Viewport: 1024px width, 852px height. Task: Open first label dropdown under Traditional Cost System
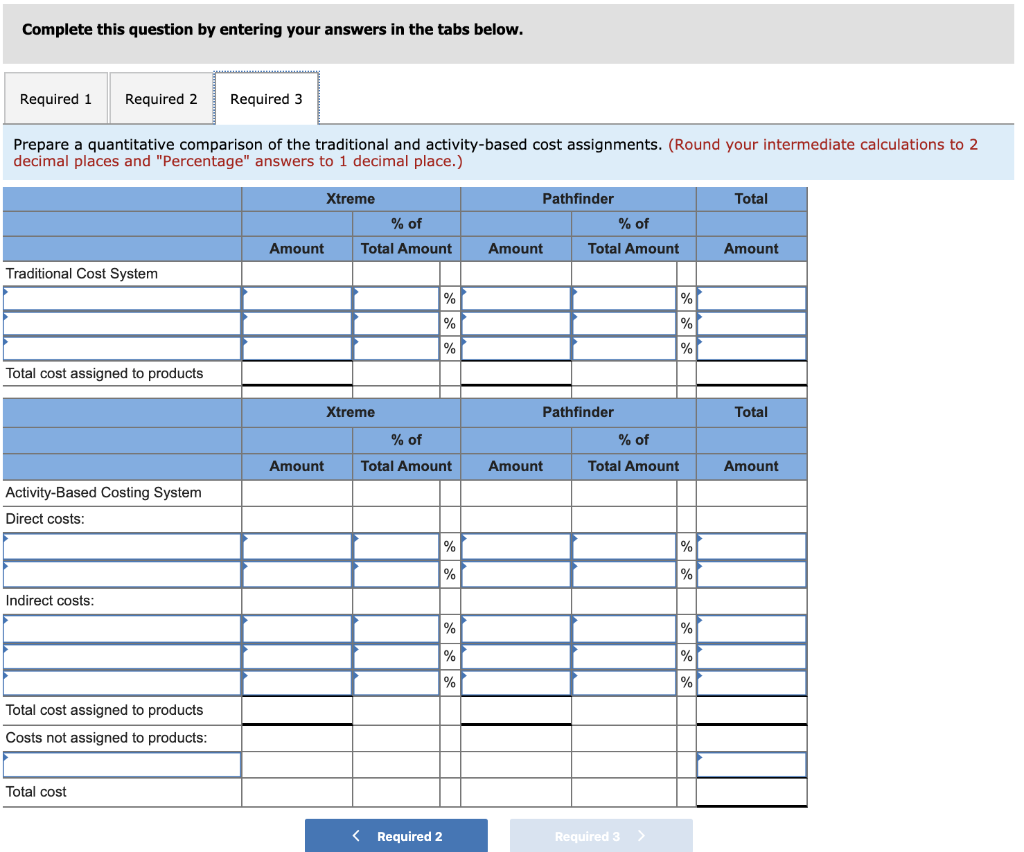[122, 298]
